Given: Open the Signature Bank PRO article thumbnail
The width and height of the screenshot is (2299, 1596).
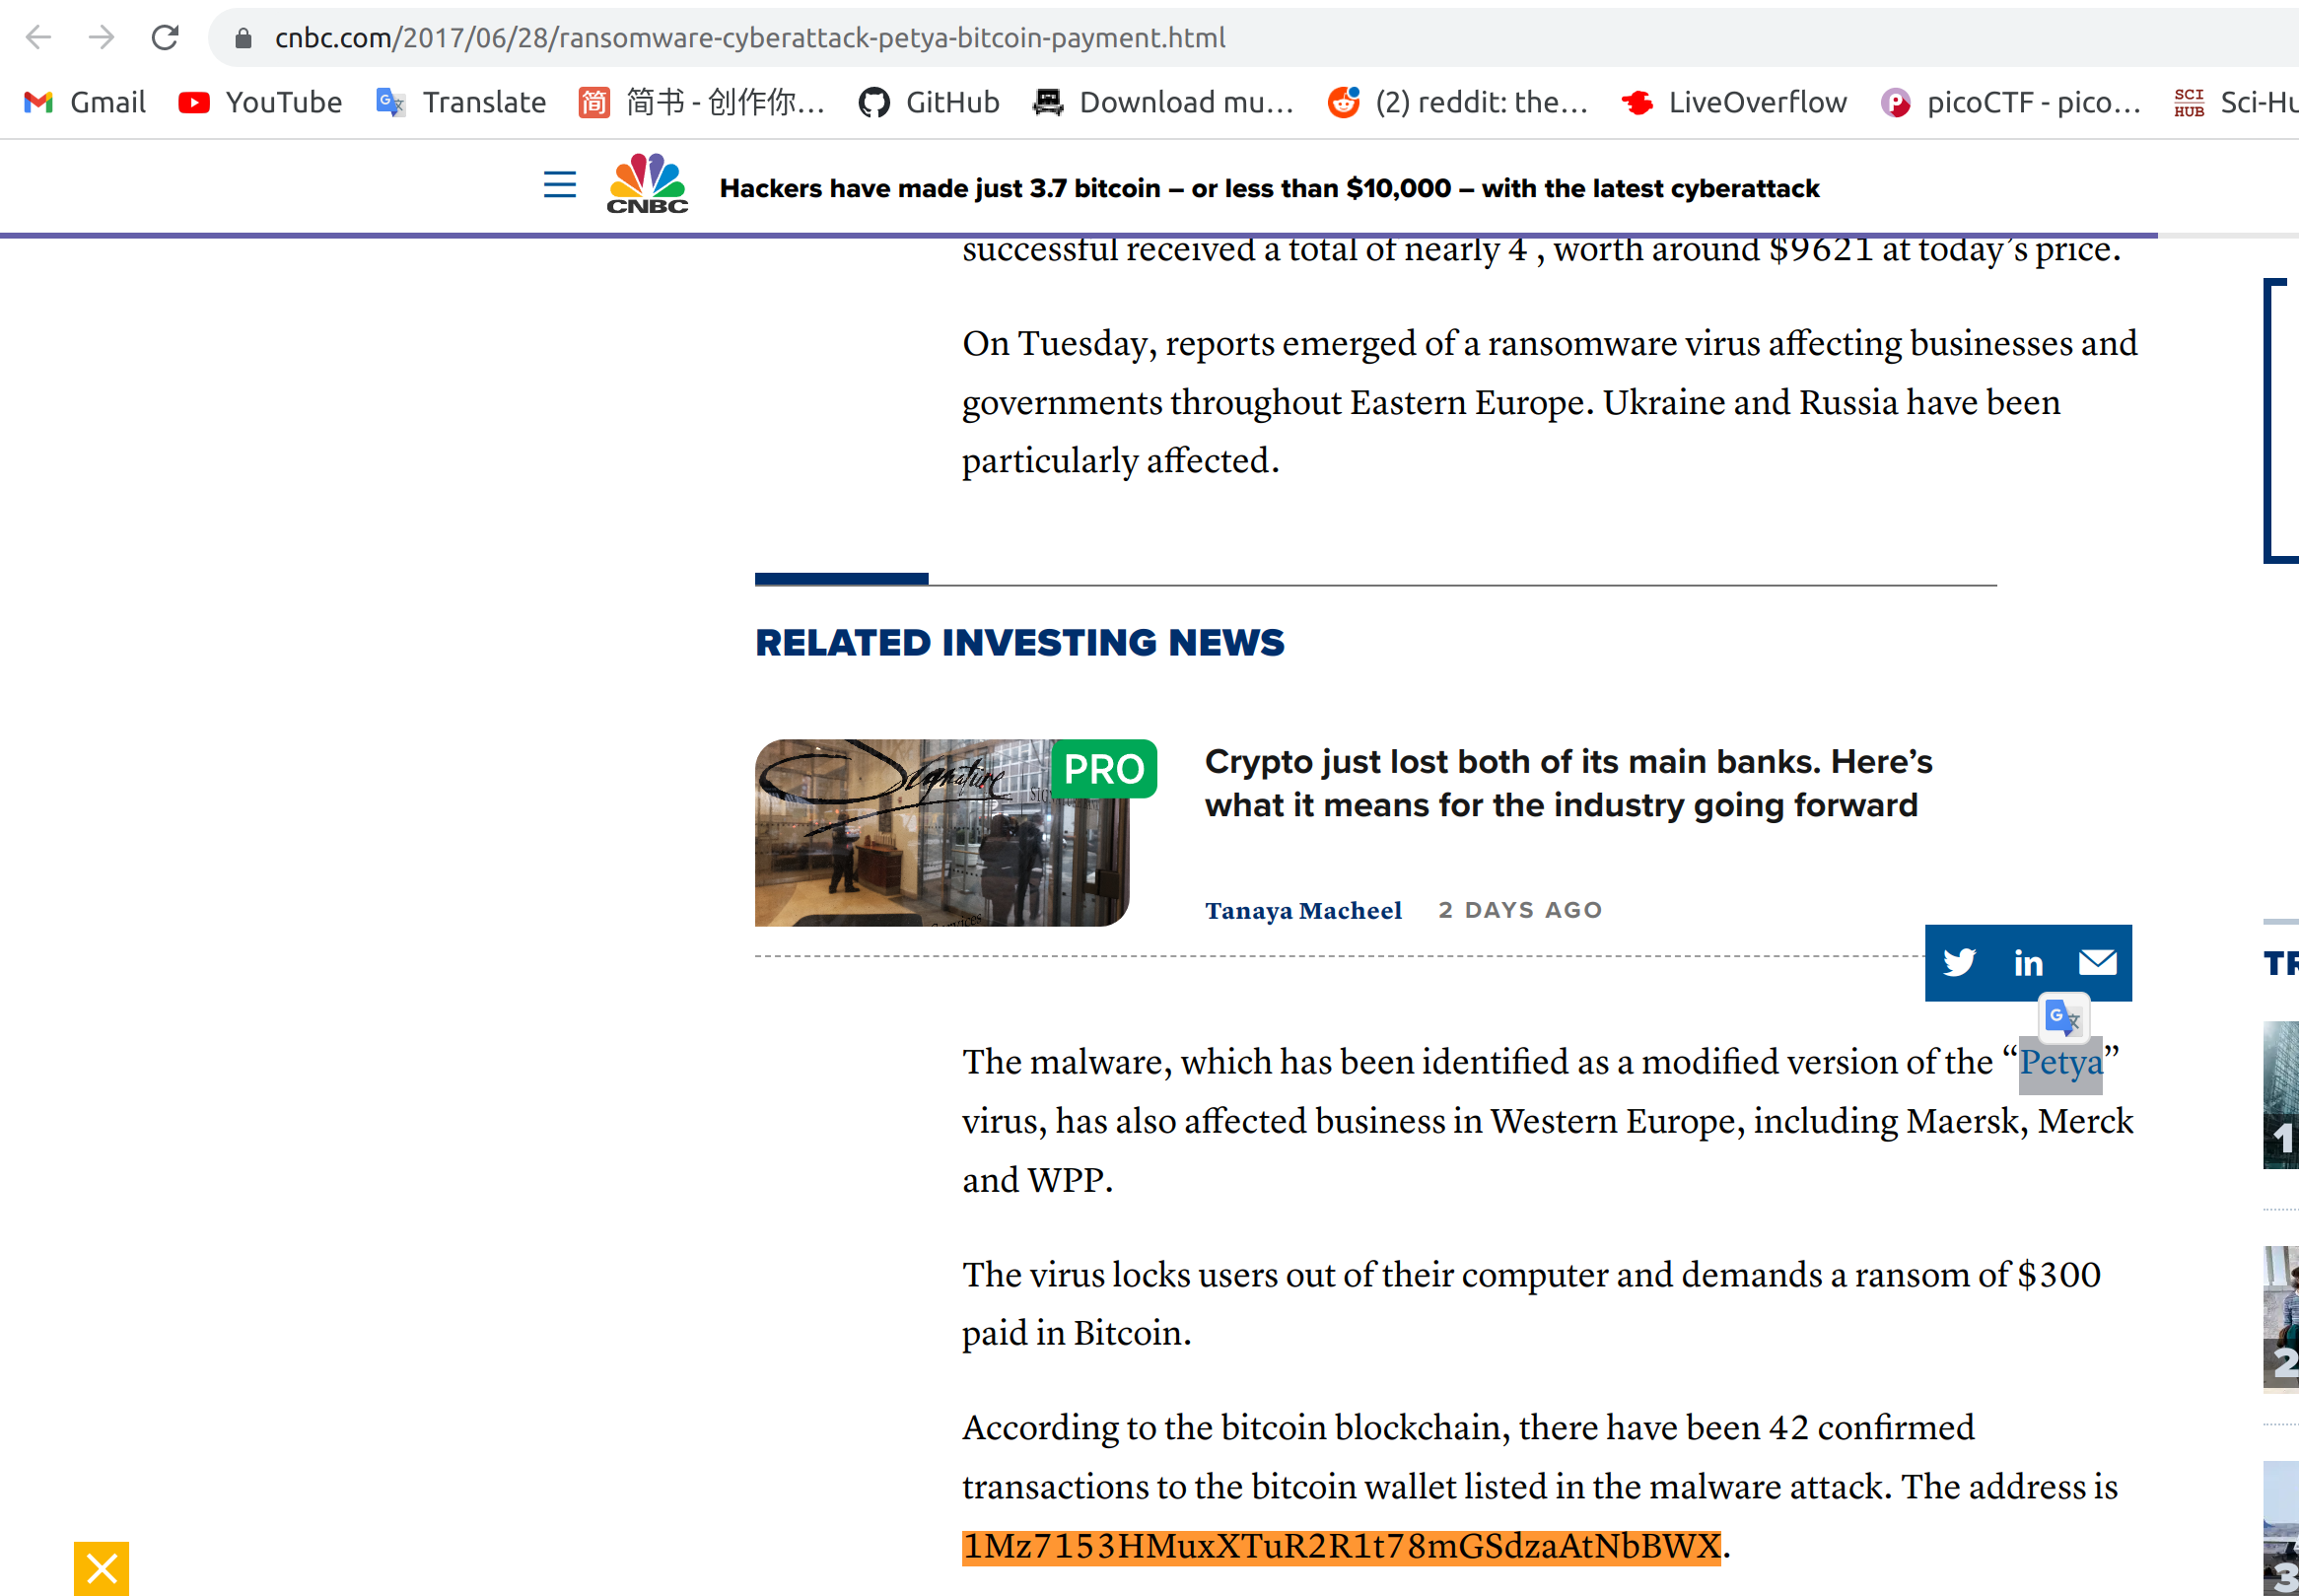Looking at the screenshot, I should (x=942, y=833).
